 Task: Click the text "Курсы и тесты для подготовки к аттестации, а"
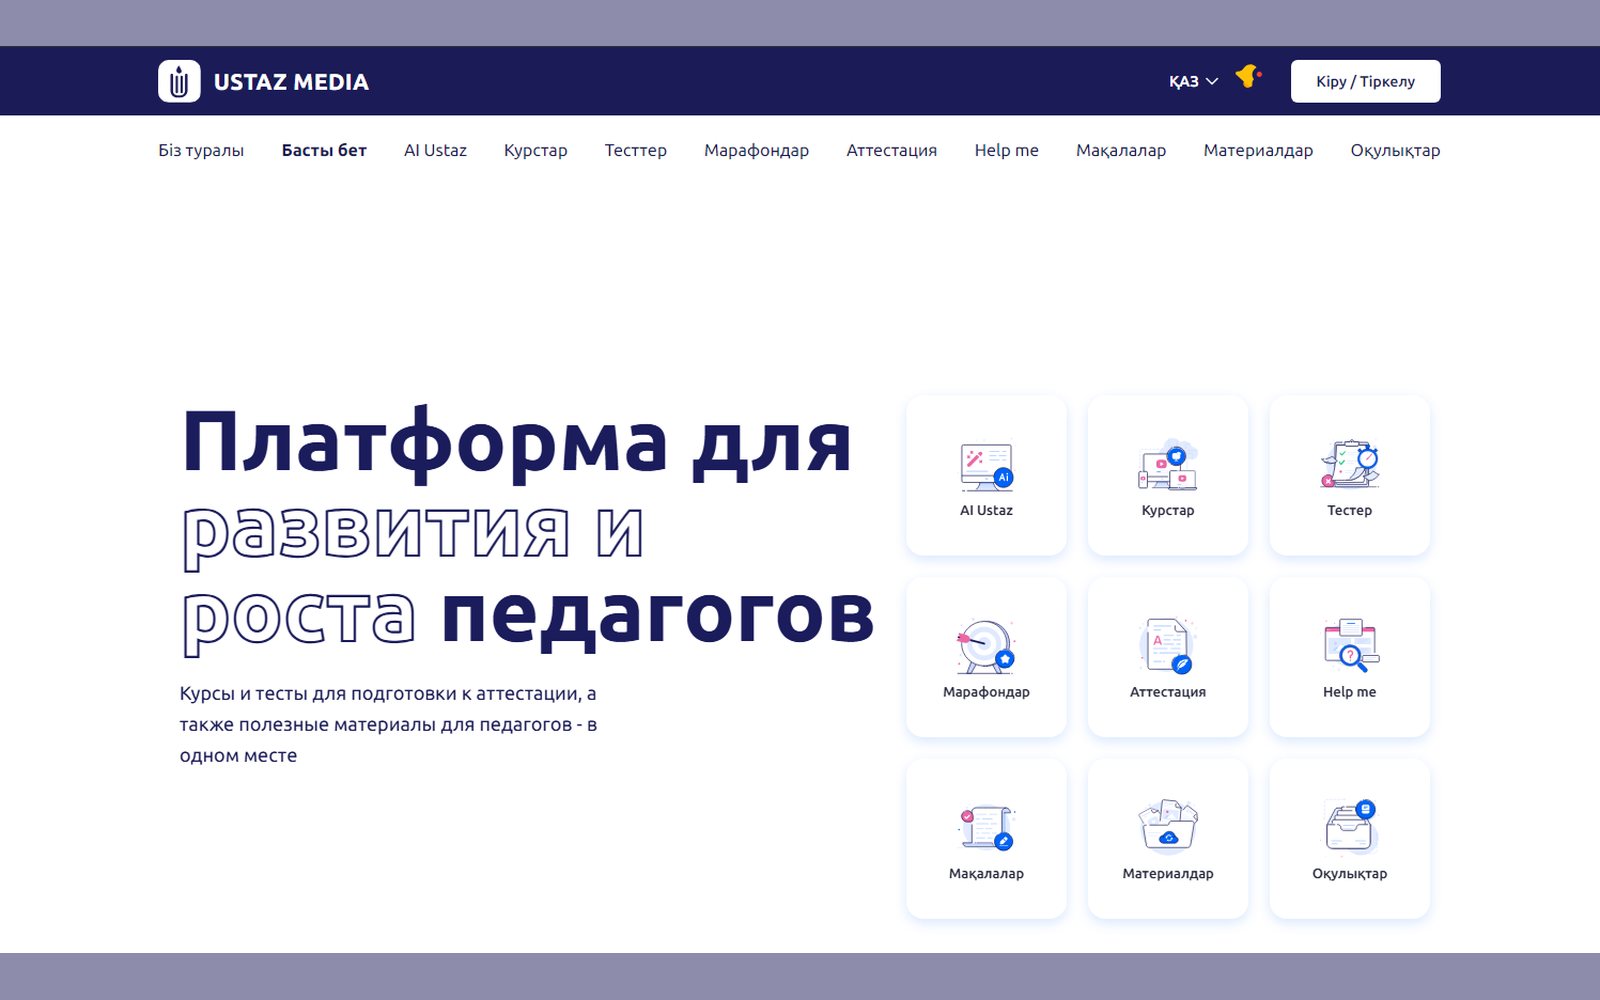388,693
